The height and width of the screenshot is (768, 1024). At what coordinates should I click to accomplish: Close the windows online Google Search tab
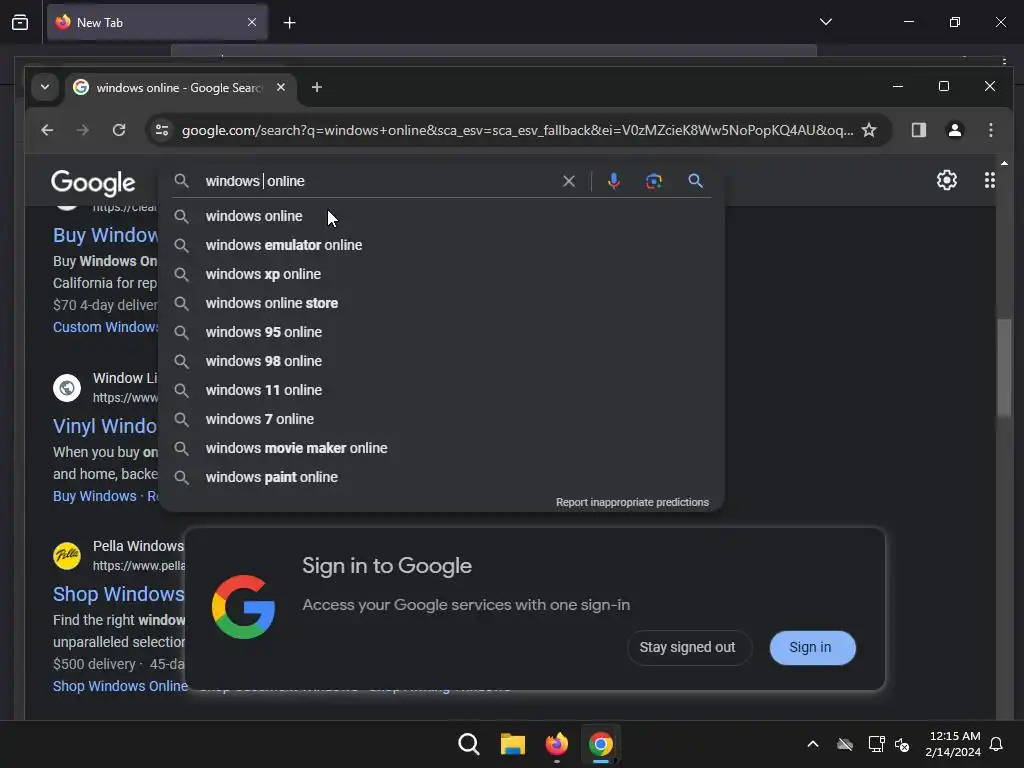point(281,87)
